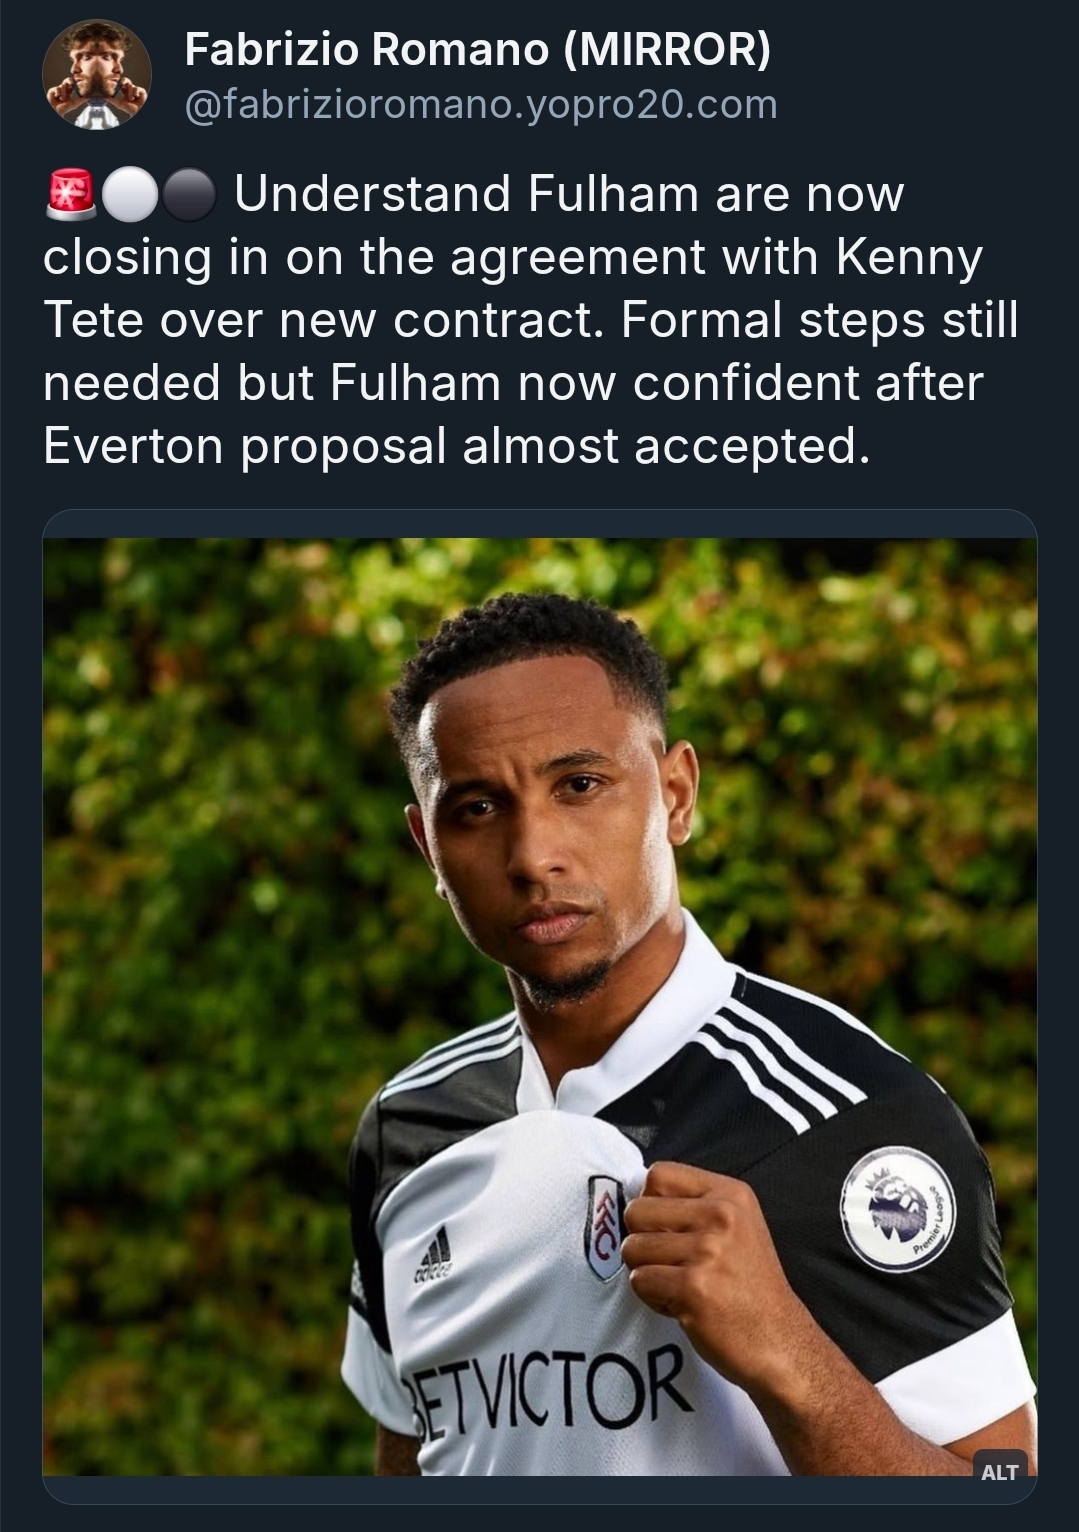Click the black circle emoji
Viewport: 1079px width, 1532px height.
tap(187, 194)
